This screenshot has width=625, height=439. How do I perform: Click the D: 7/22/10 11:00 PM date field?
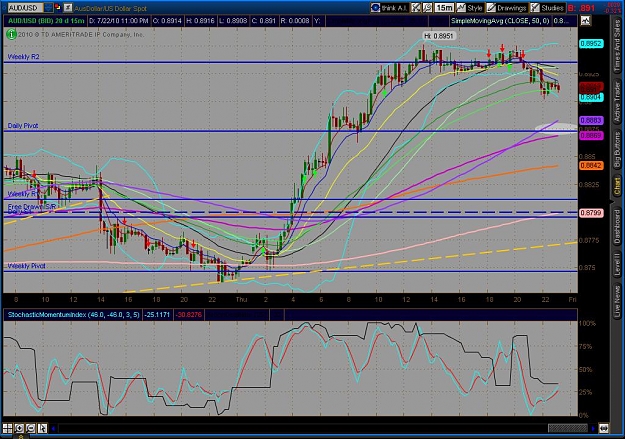pos(119,21)
